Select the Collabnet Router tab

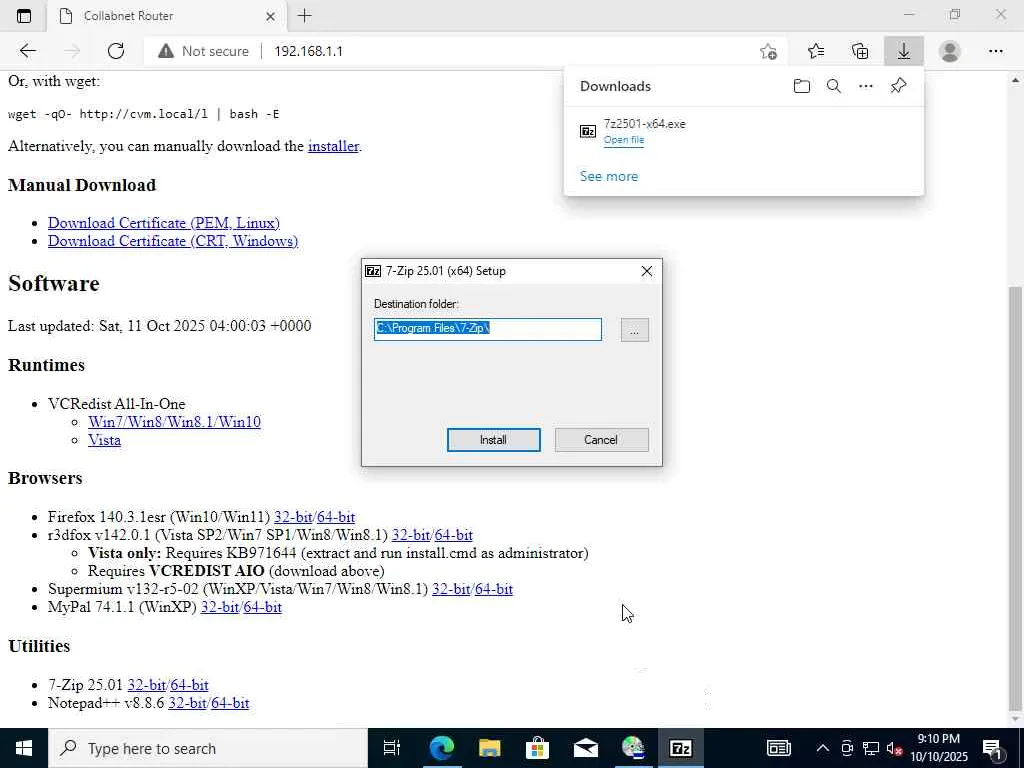[x=167, y=16]
